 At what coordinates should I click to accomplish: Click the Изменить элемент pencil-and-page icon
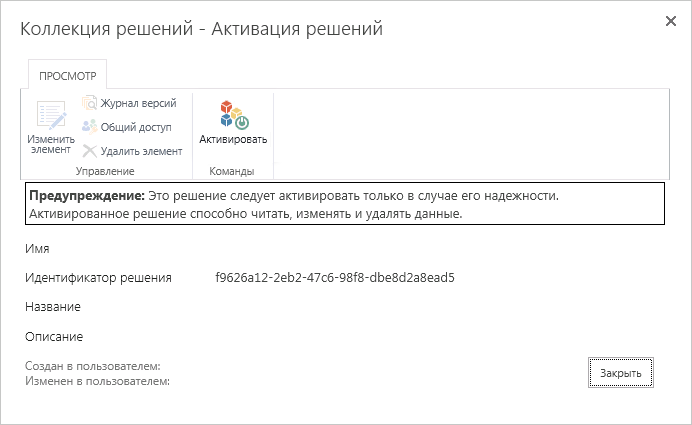pos(50,114)
